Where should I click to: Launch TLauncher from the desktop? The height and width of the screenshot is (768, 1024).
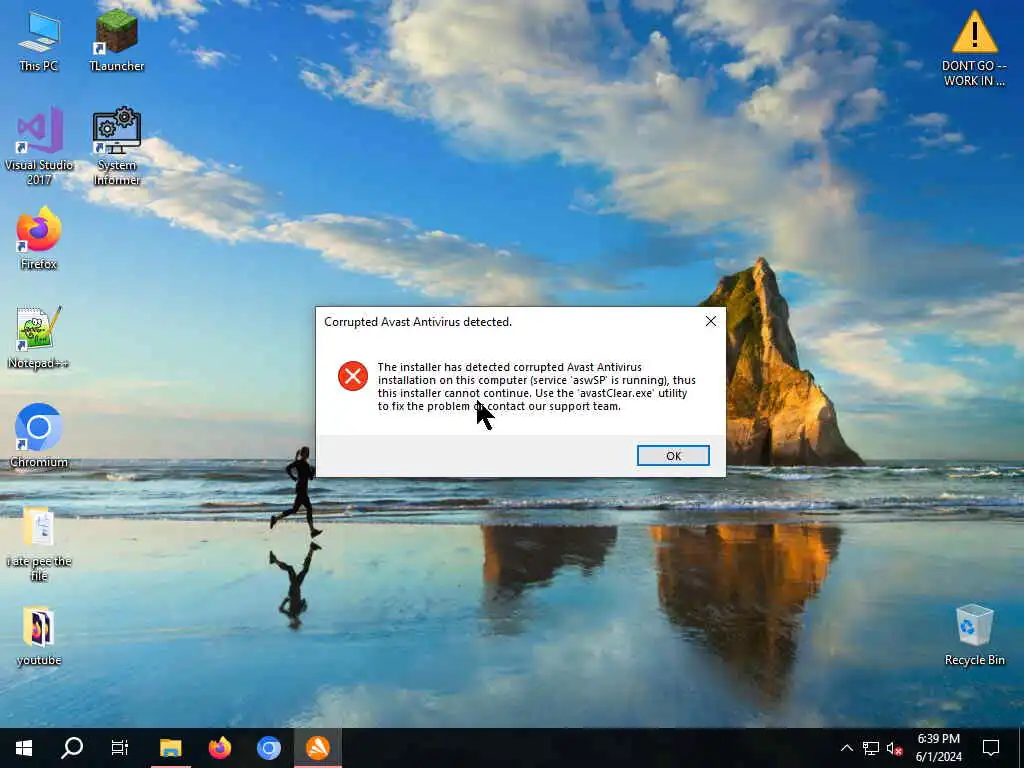click(x=116, y=40)
